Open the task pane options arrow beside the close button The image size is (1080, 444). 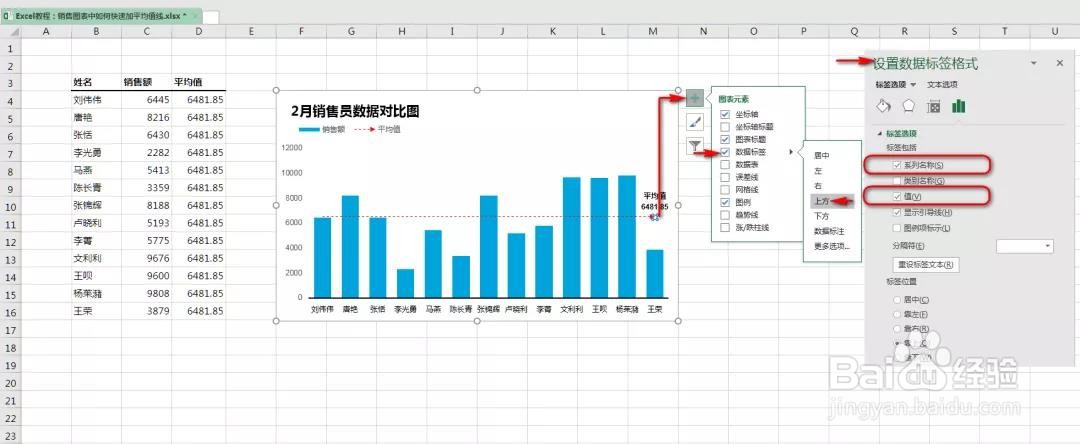pos(1034,63)
